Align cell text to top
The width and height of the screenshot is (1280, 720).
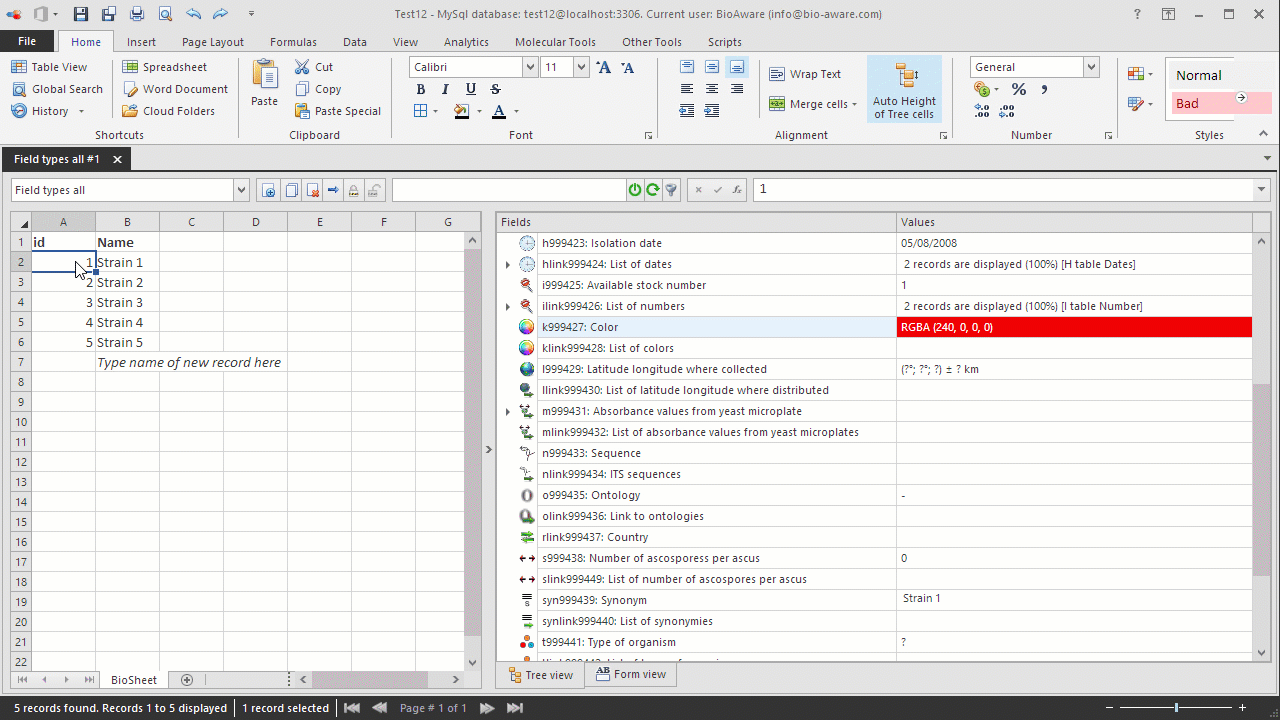[687, 67]
